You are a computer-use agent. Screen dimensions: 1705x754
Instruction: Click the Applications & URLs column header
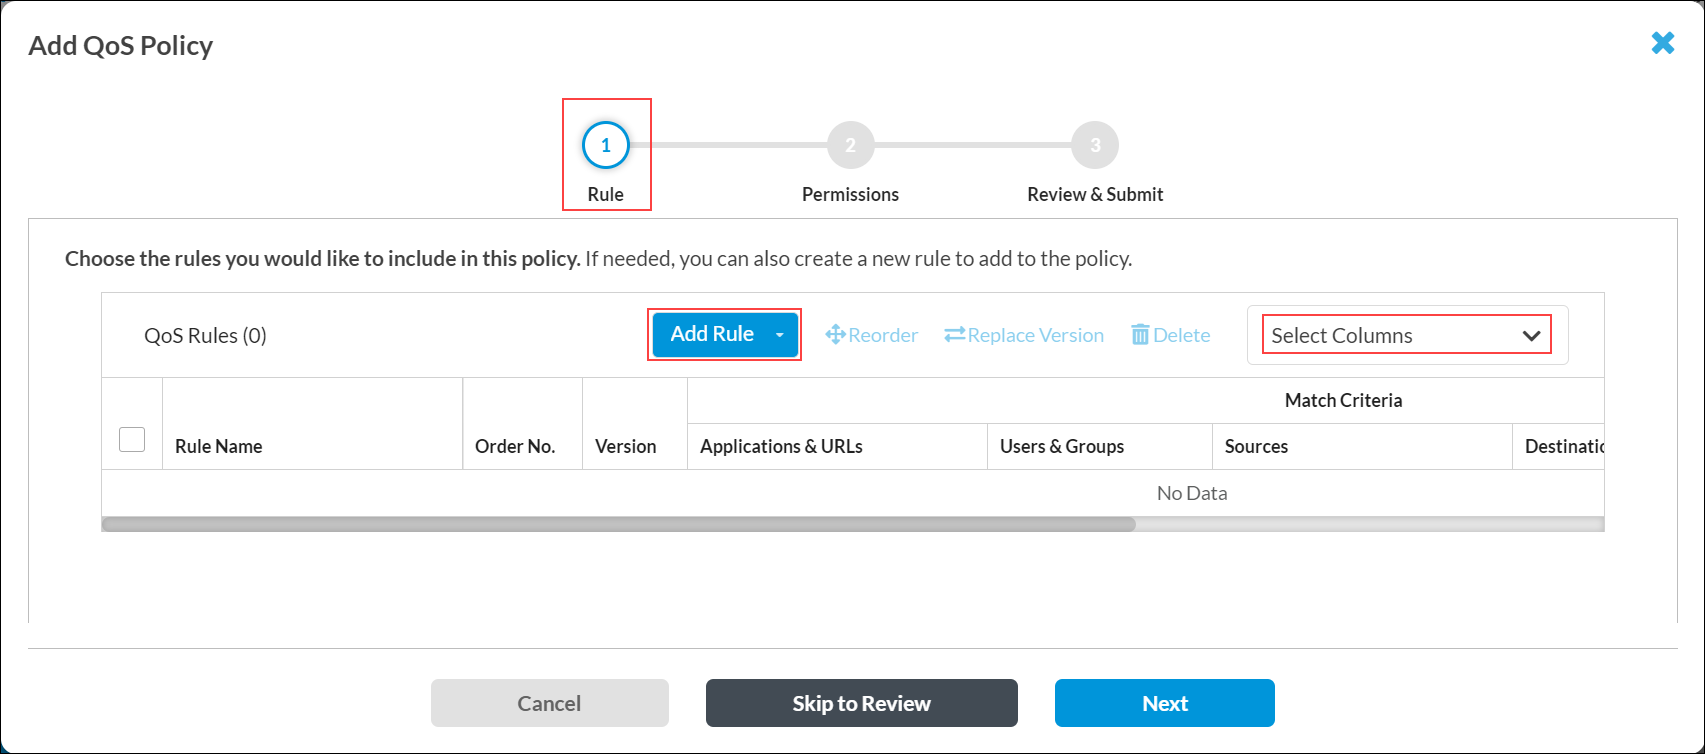(781, 447)
